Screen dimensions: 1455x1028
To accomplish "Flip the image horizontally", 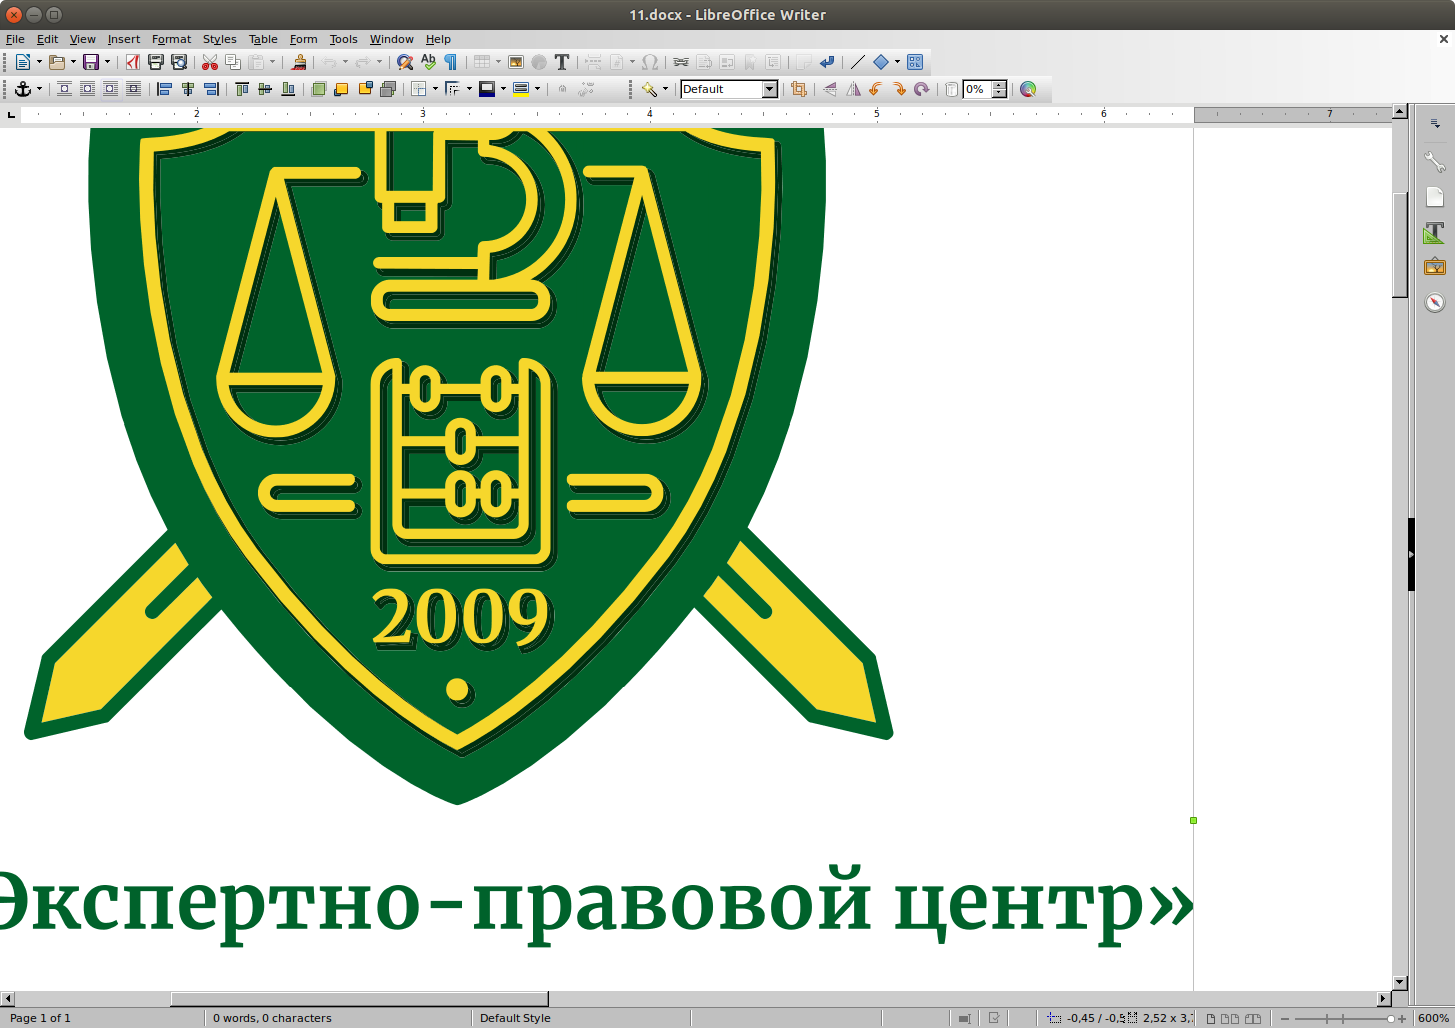I will tap(853, 89).
